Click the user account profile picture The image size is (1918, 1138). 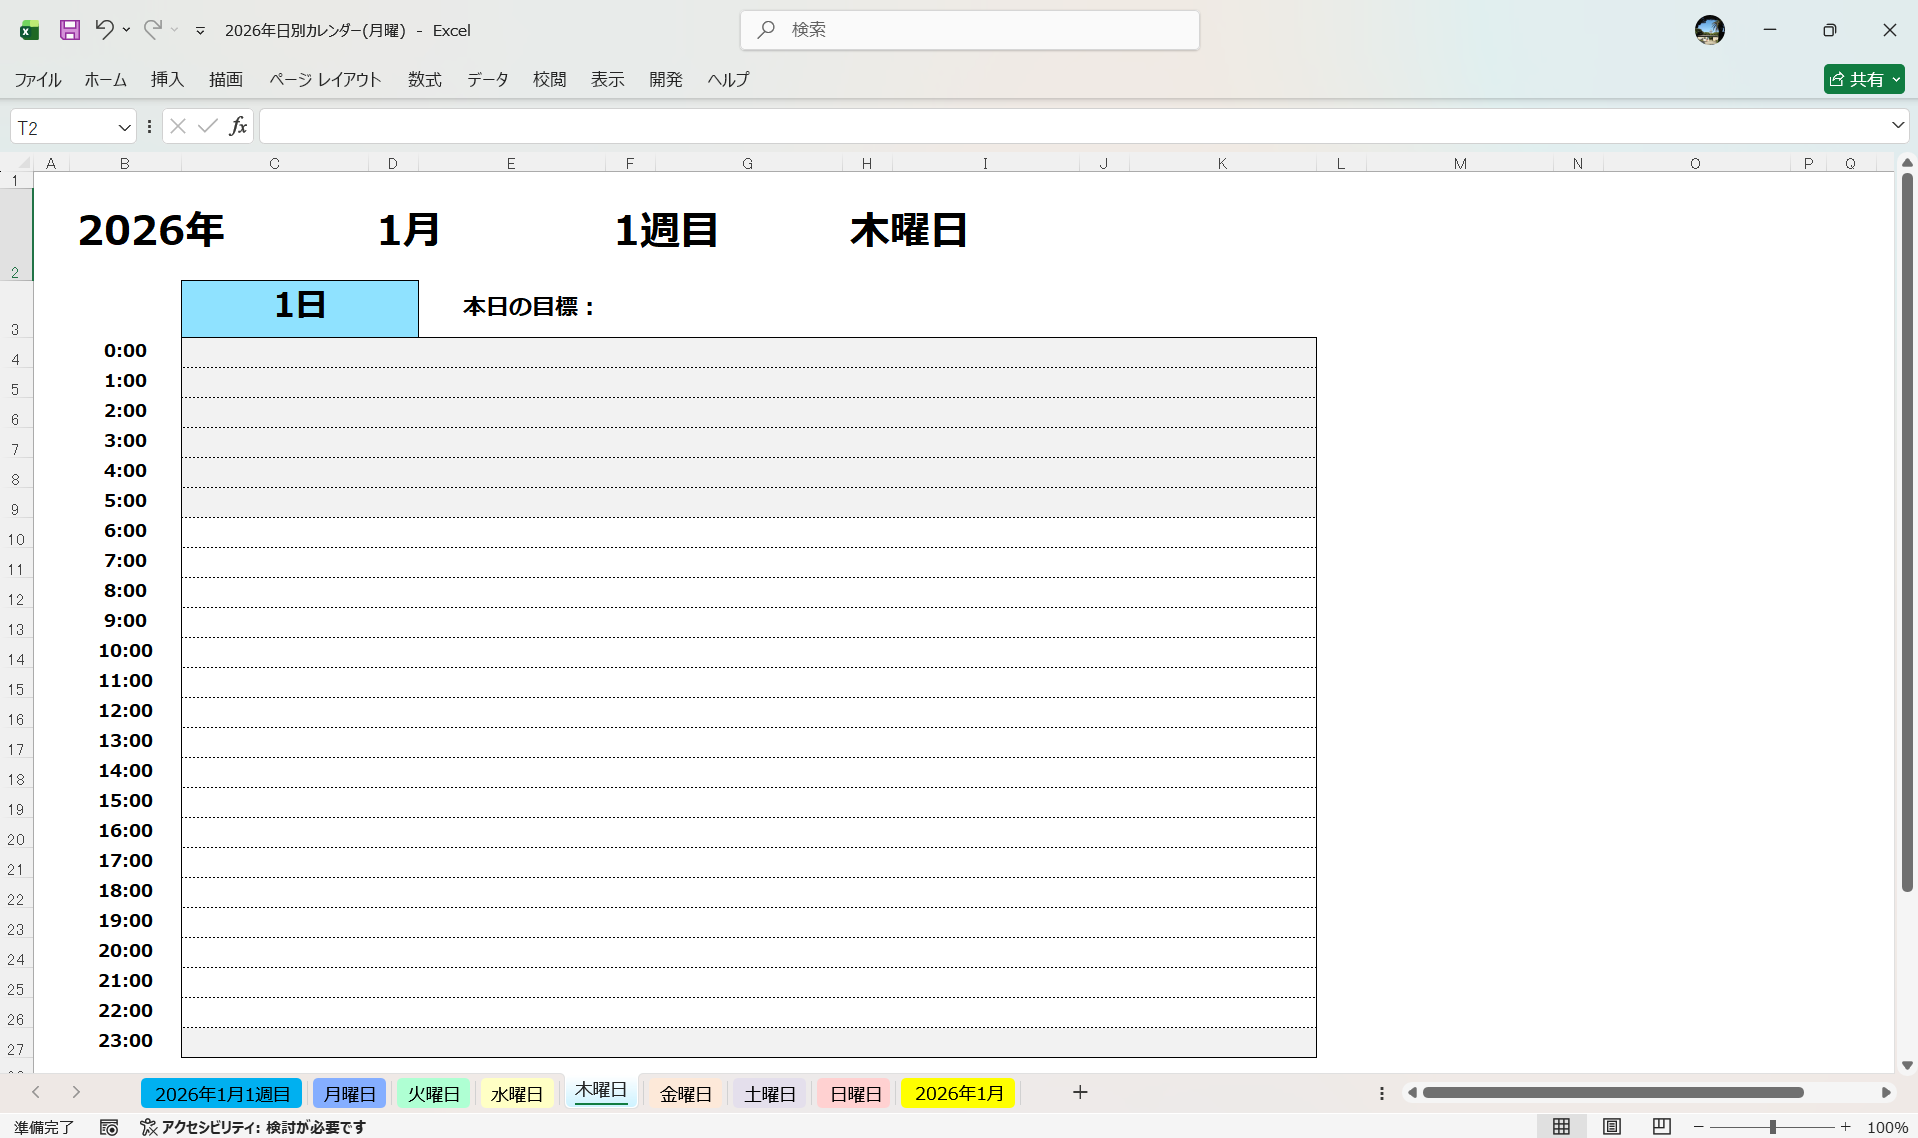click(1709, 30)
